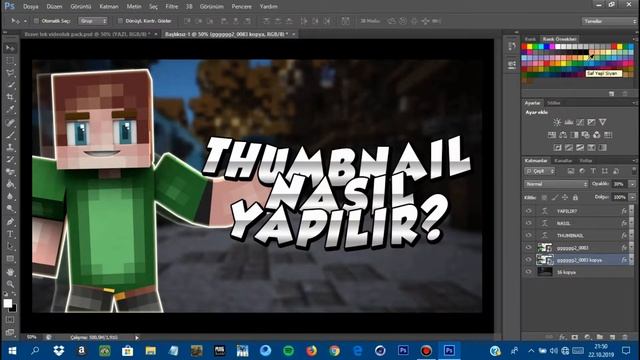Enable Dönüşt. Kontr. Göster checkbox
This screenshot has width=640, height=360.
click(x=120, y=21)
